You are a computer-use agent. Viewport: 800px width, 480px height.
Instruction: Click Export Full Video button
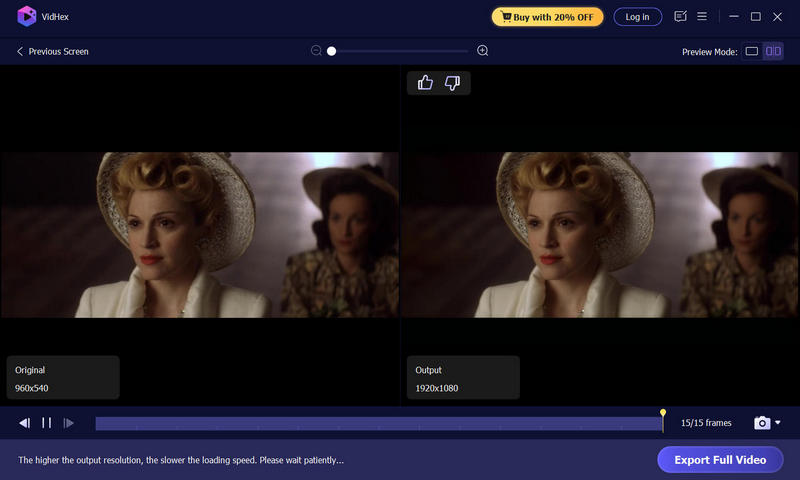(720, 460)
